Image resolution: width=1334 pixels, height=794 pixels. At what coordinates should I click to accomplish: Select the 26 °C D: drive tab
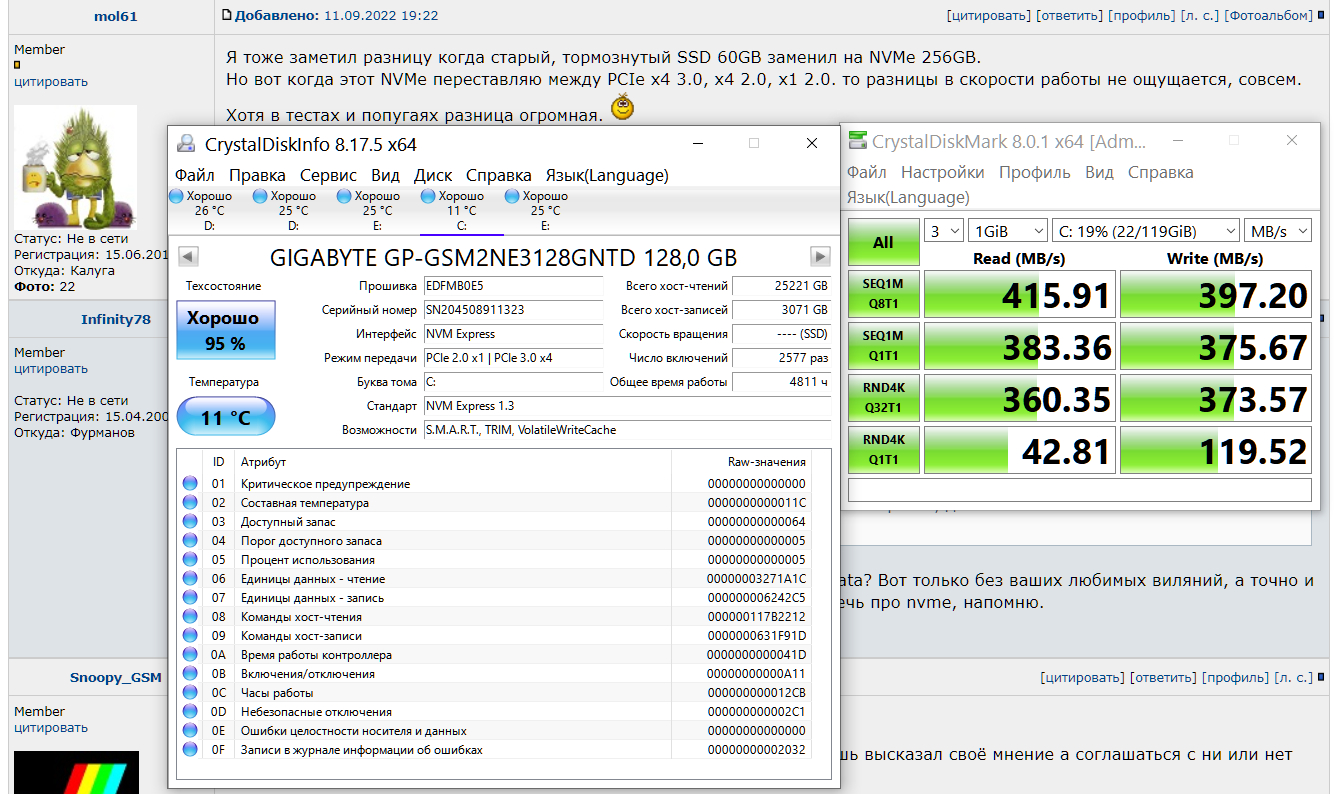click(209, 210)
